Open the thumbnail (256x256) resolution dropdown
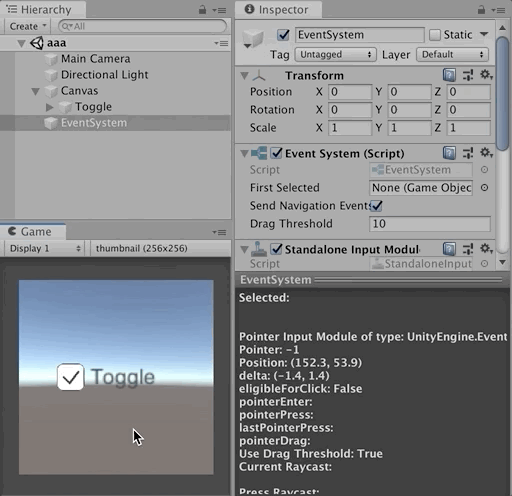This screenshot has height=496, width=512. [160, 249]
